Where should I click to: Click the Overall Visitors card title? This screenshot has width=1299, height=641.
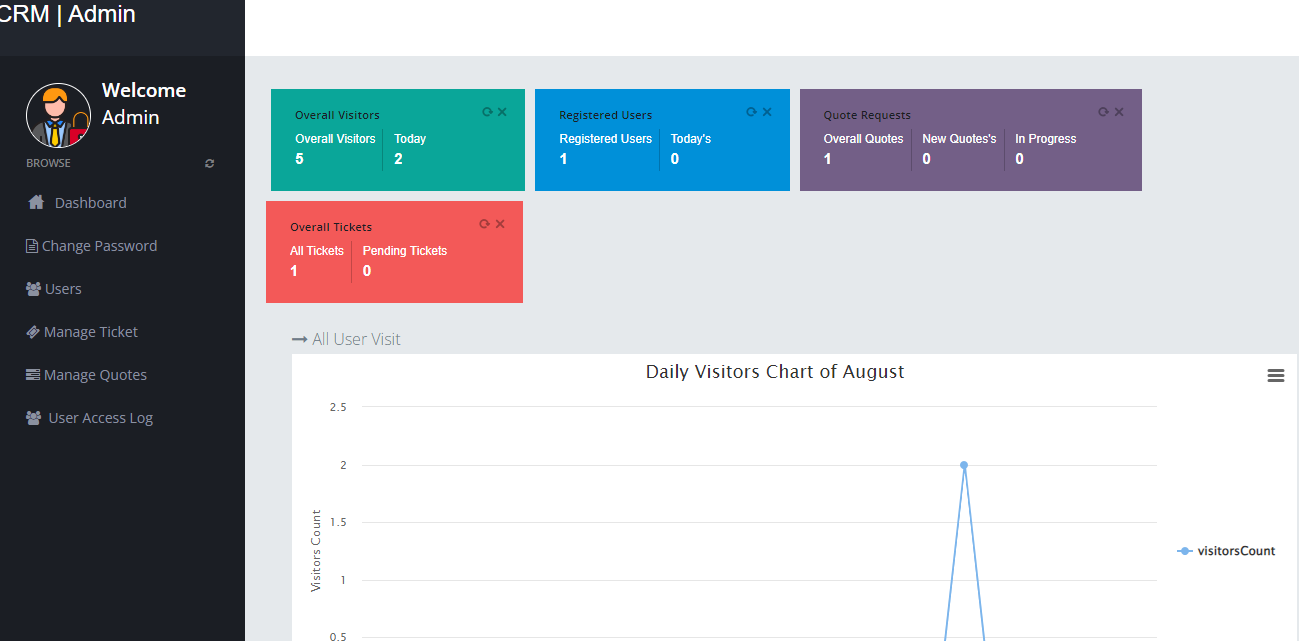tap(337, 115)
